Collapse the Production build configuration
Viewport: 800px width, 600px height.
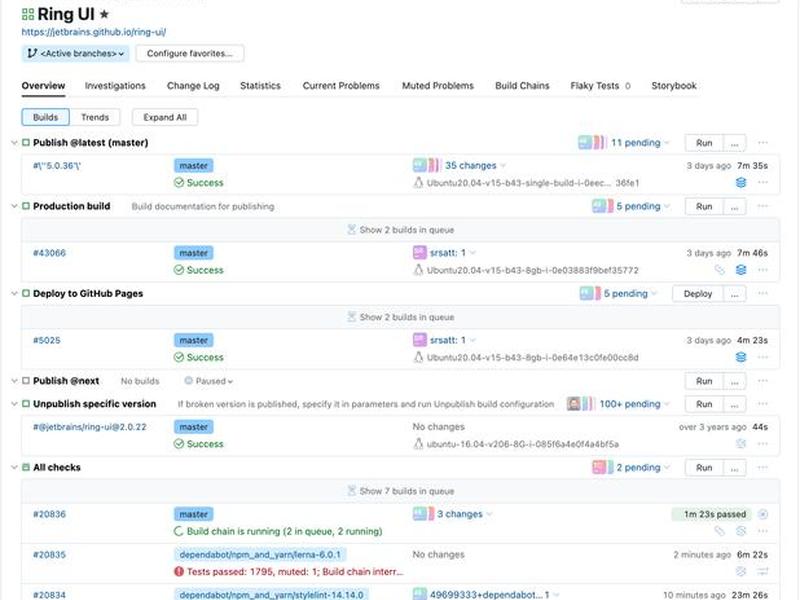click(14, 206)
